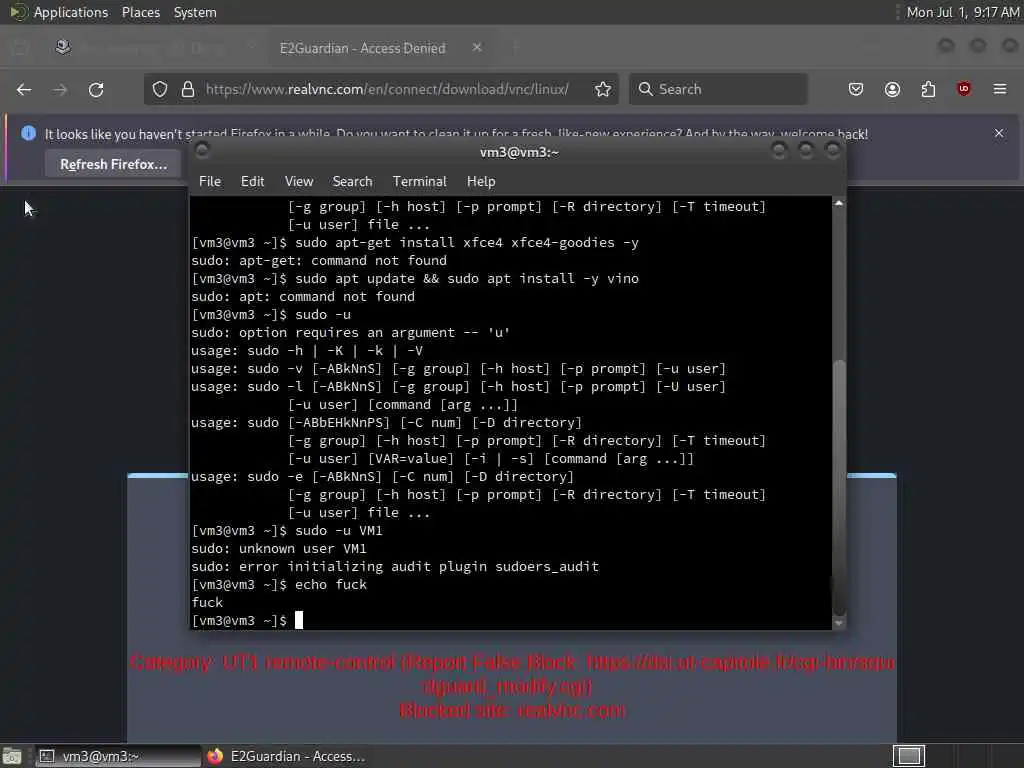Click the terminal scrollbar down arrow

tap(839, 623)
